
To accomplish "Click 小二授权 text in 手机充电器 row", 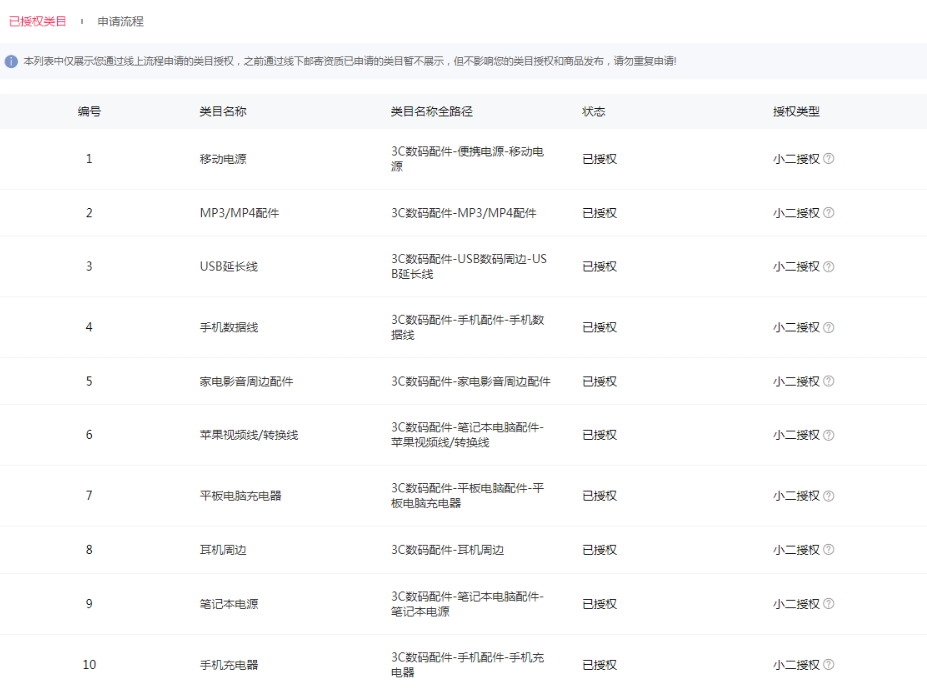I will click(796, 665).
